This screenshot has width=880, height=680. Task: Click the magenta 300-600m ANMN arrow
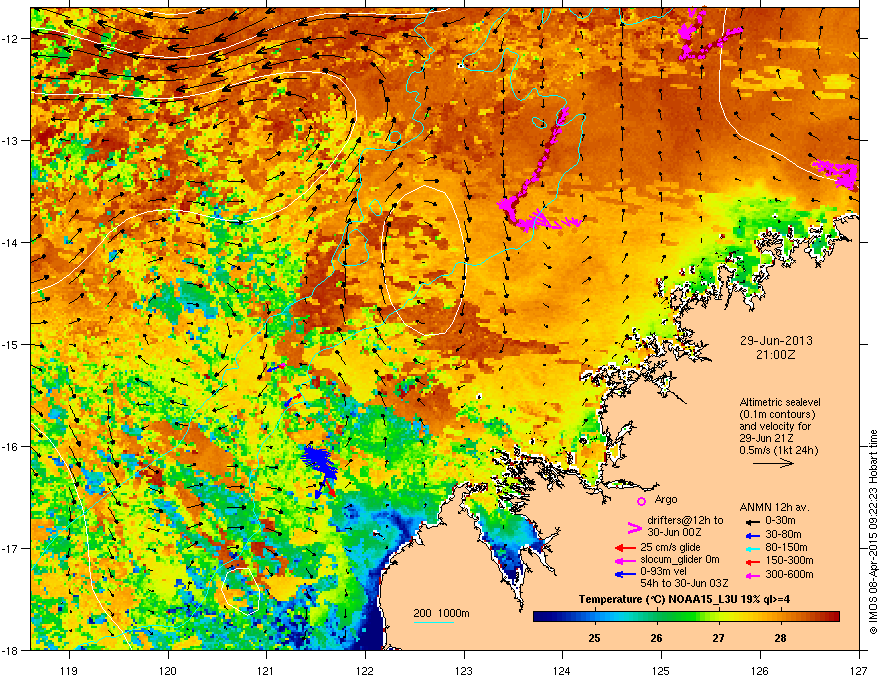click(x=752, y=576)
